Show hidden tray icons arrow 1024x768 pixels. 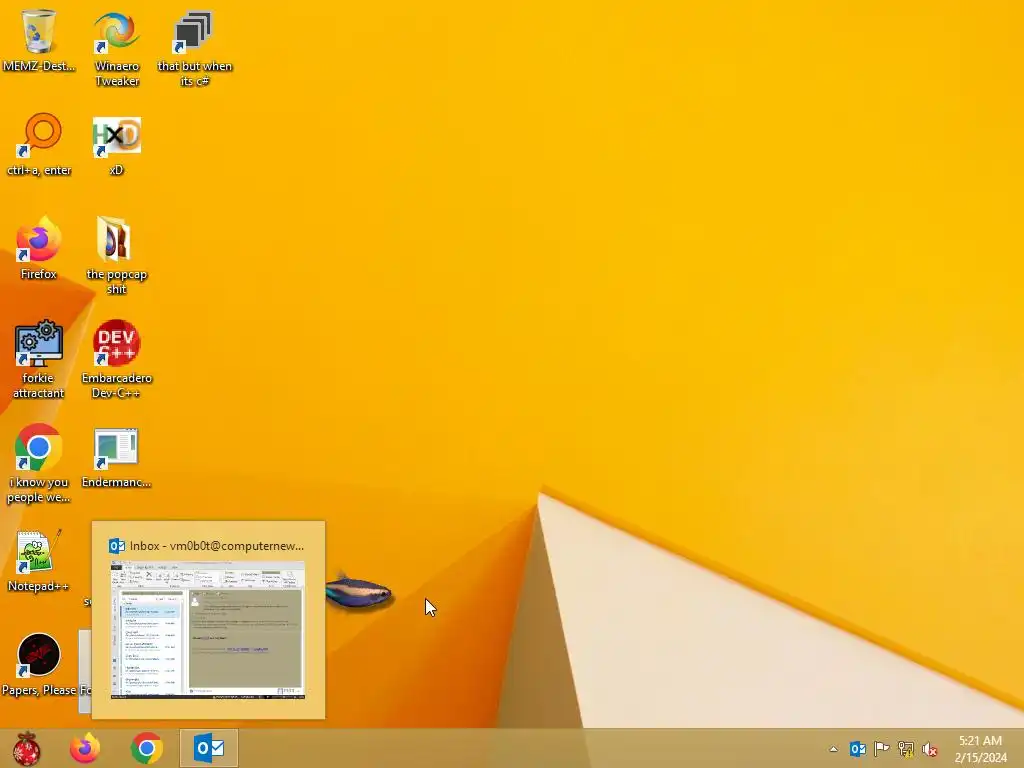coord(833,749)
